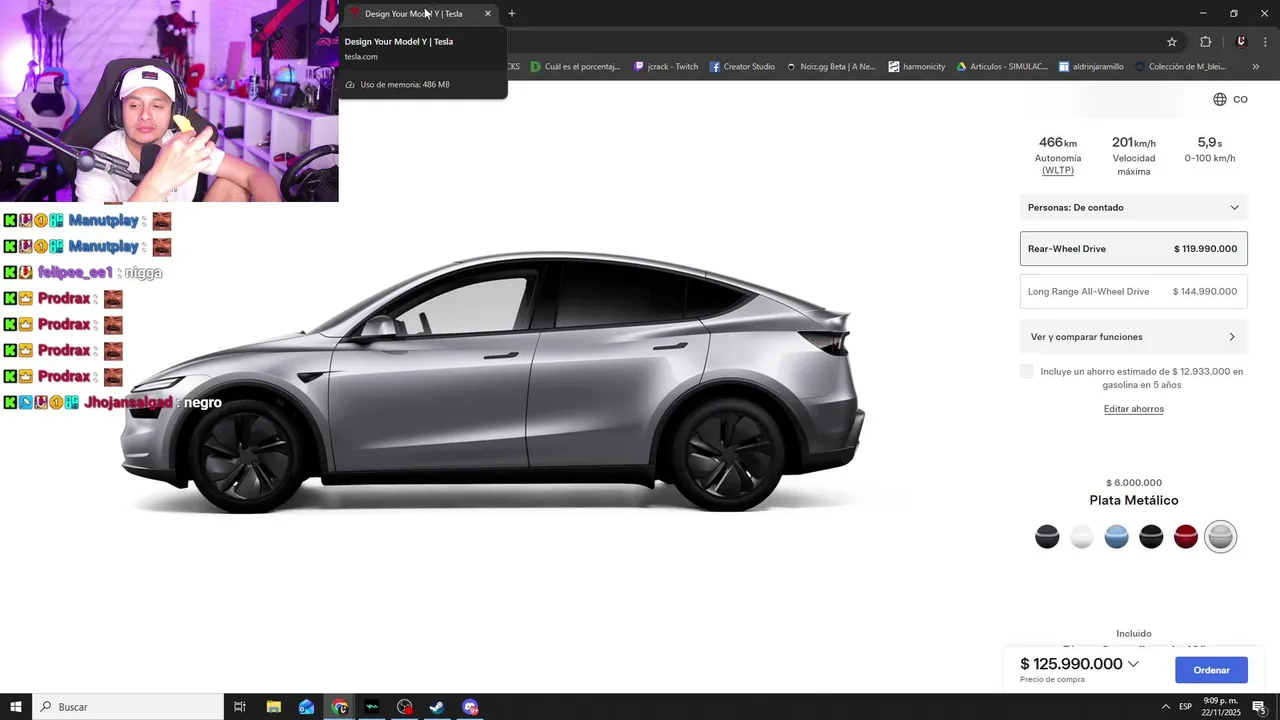Click the WLTP underlined link
This screenshot has height=720, width=1280.
(1058, 171)
